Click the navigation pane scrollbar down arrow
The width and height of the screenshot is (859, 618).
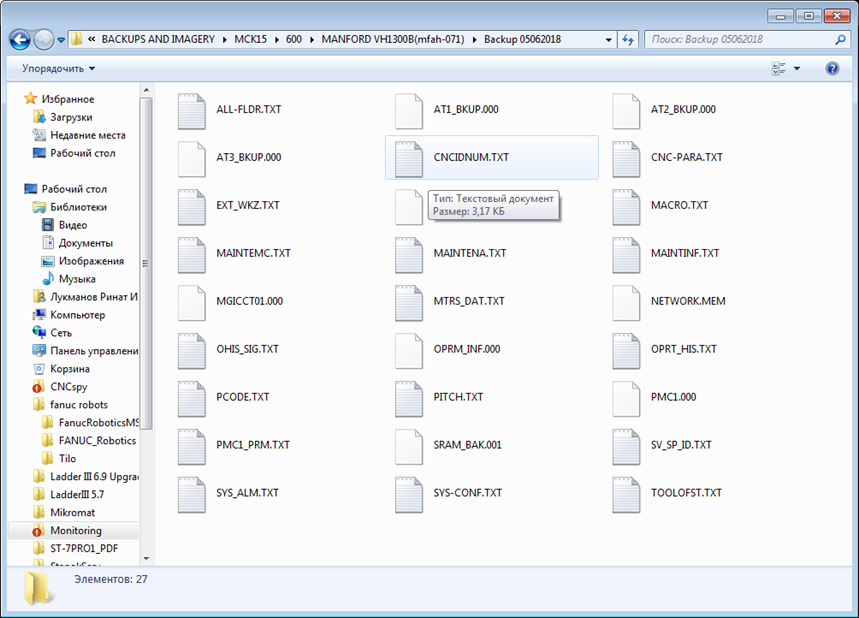[x=146, y=558]
